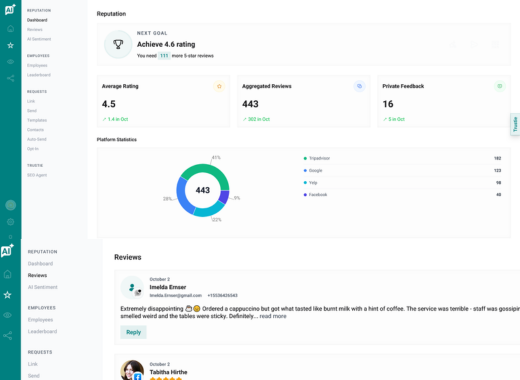The image size is (520, 380).
Task: Open Dashboard in the Dashboard screen sidebar
Action: [x=37, y=20]
